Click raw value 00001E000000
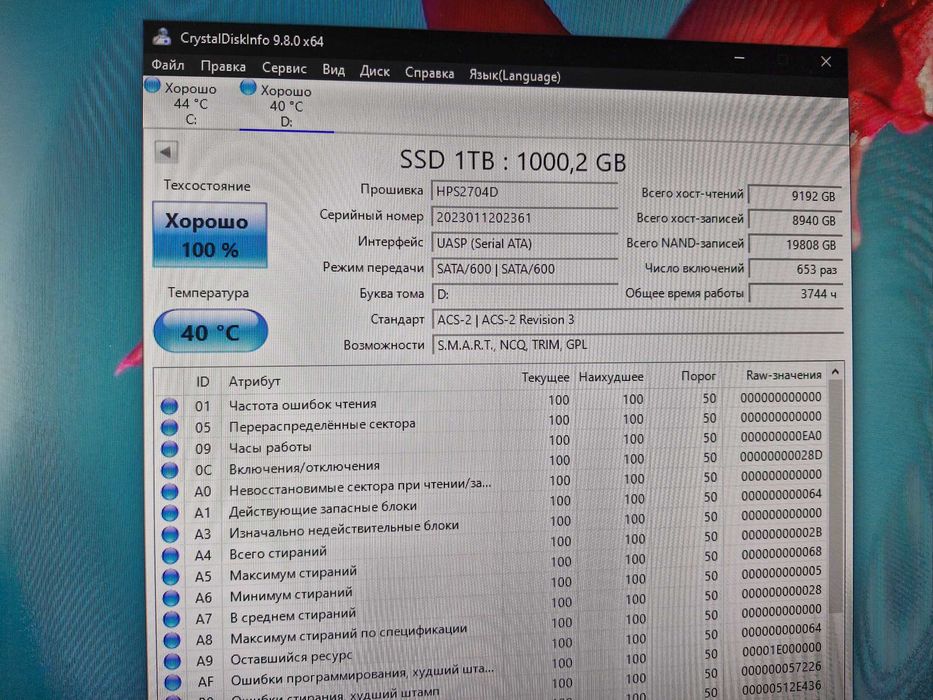 pos(781,649)
